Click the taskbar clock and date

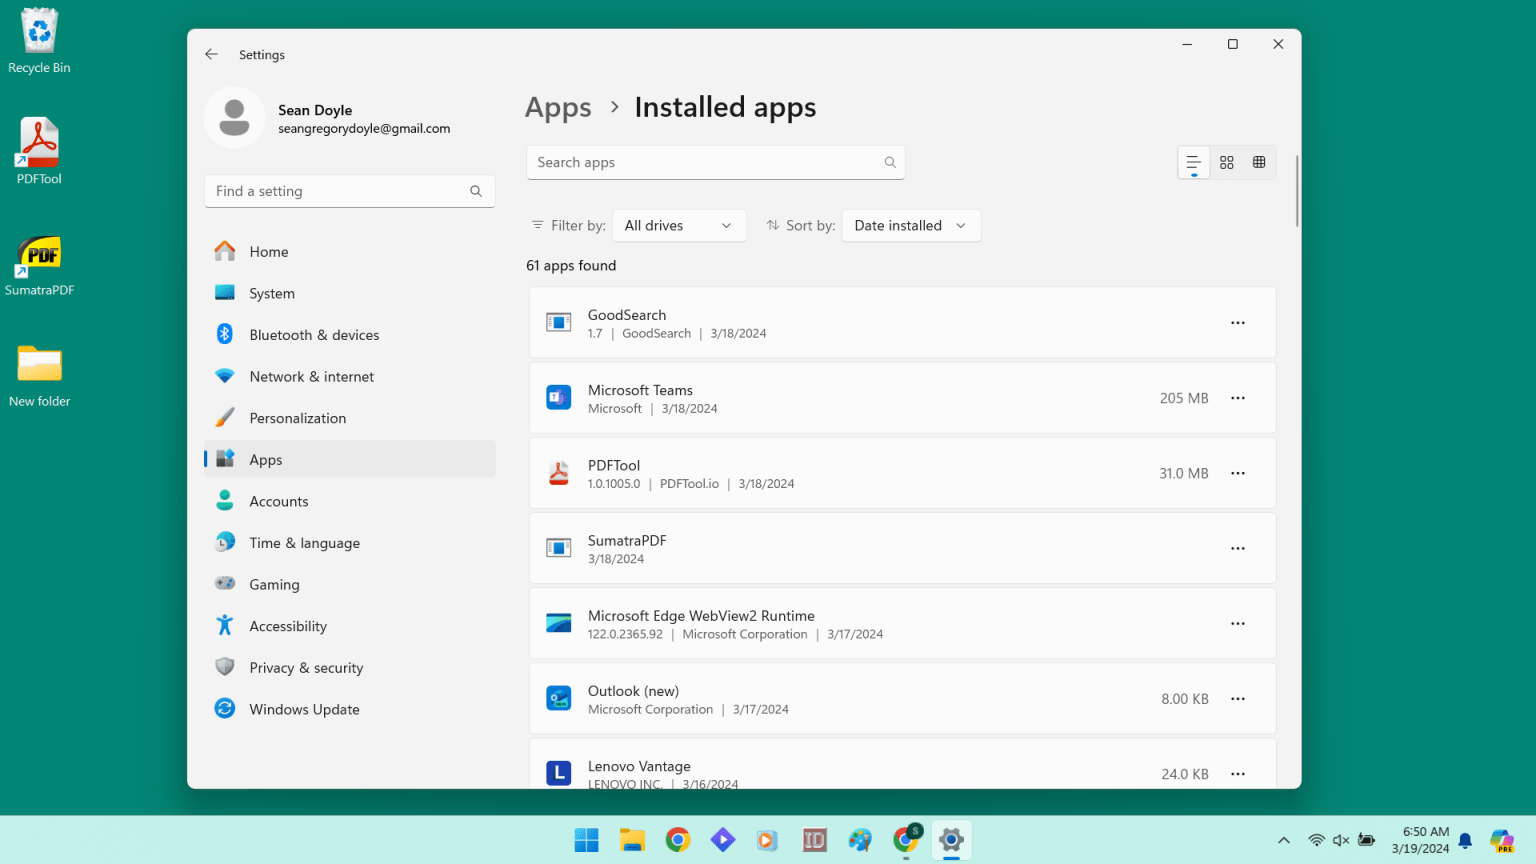coord(1420,840)
